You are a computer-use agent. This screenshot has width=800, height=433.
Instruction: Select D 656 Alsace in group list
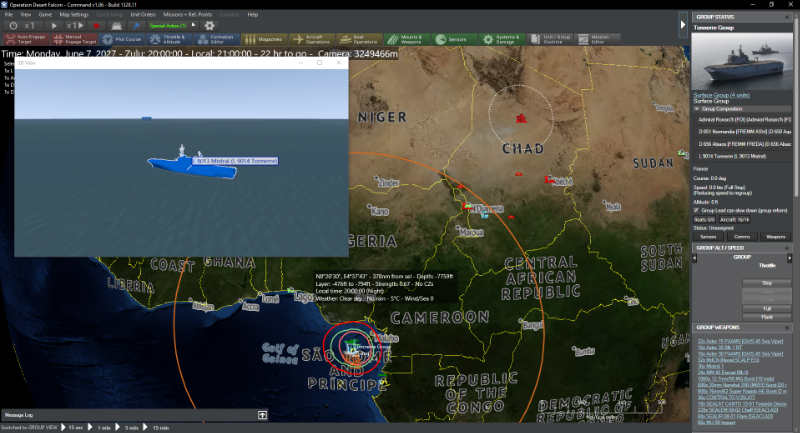(744, 144)
